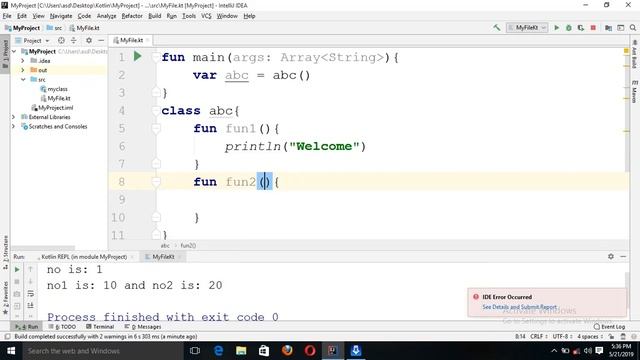Expand External Libraries node
640x360 pixels.
pos(13,117)
